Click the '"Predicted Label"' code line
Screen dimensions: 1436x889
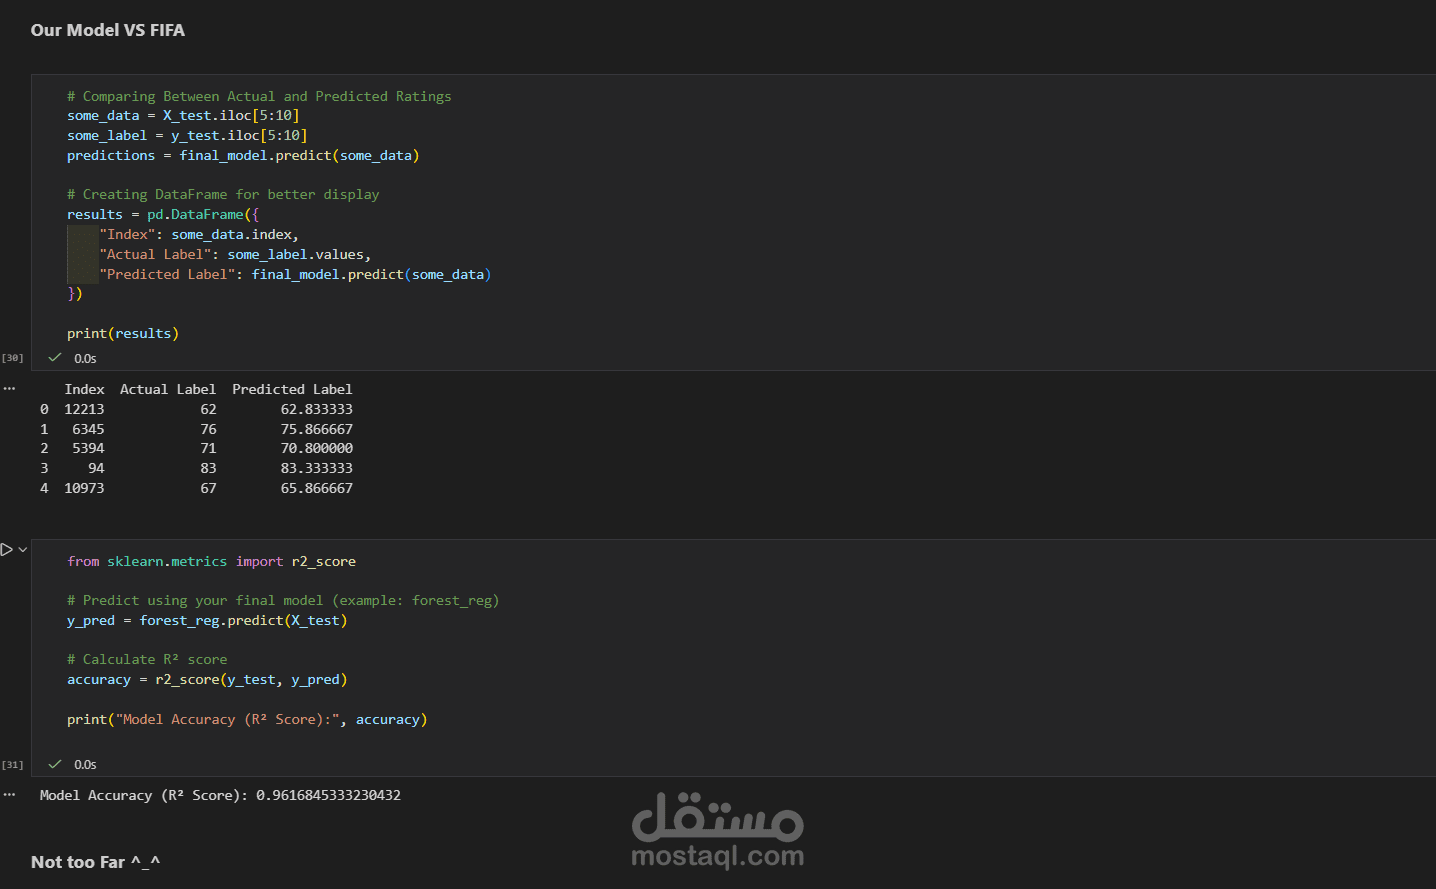pos(295,275)
